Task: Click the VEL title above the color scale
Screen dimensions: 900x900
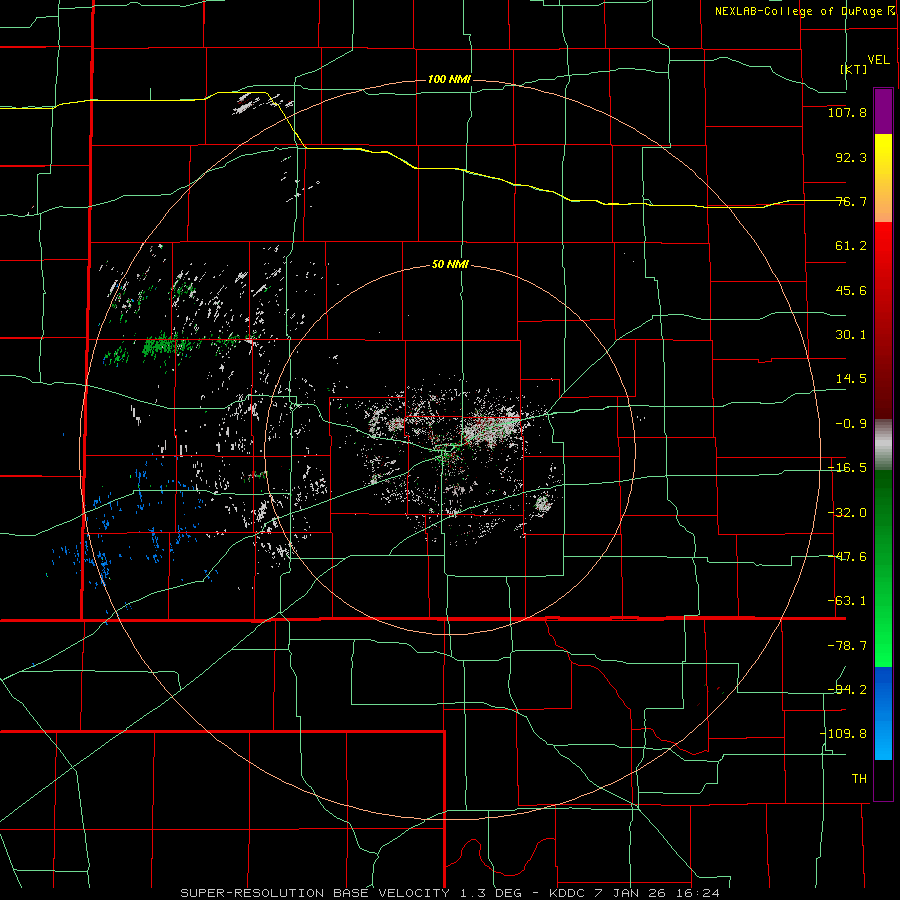Action: click(878, 60)
